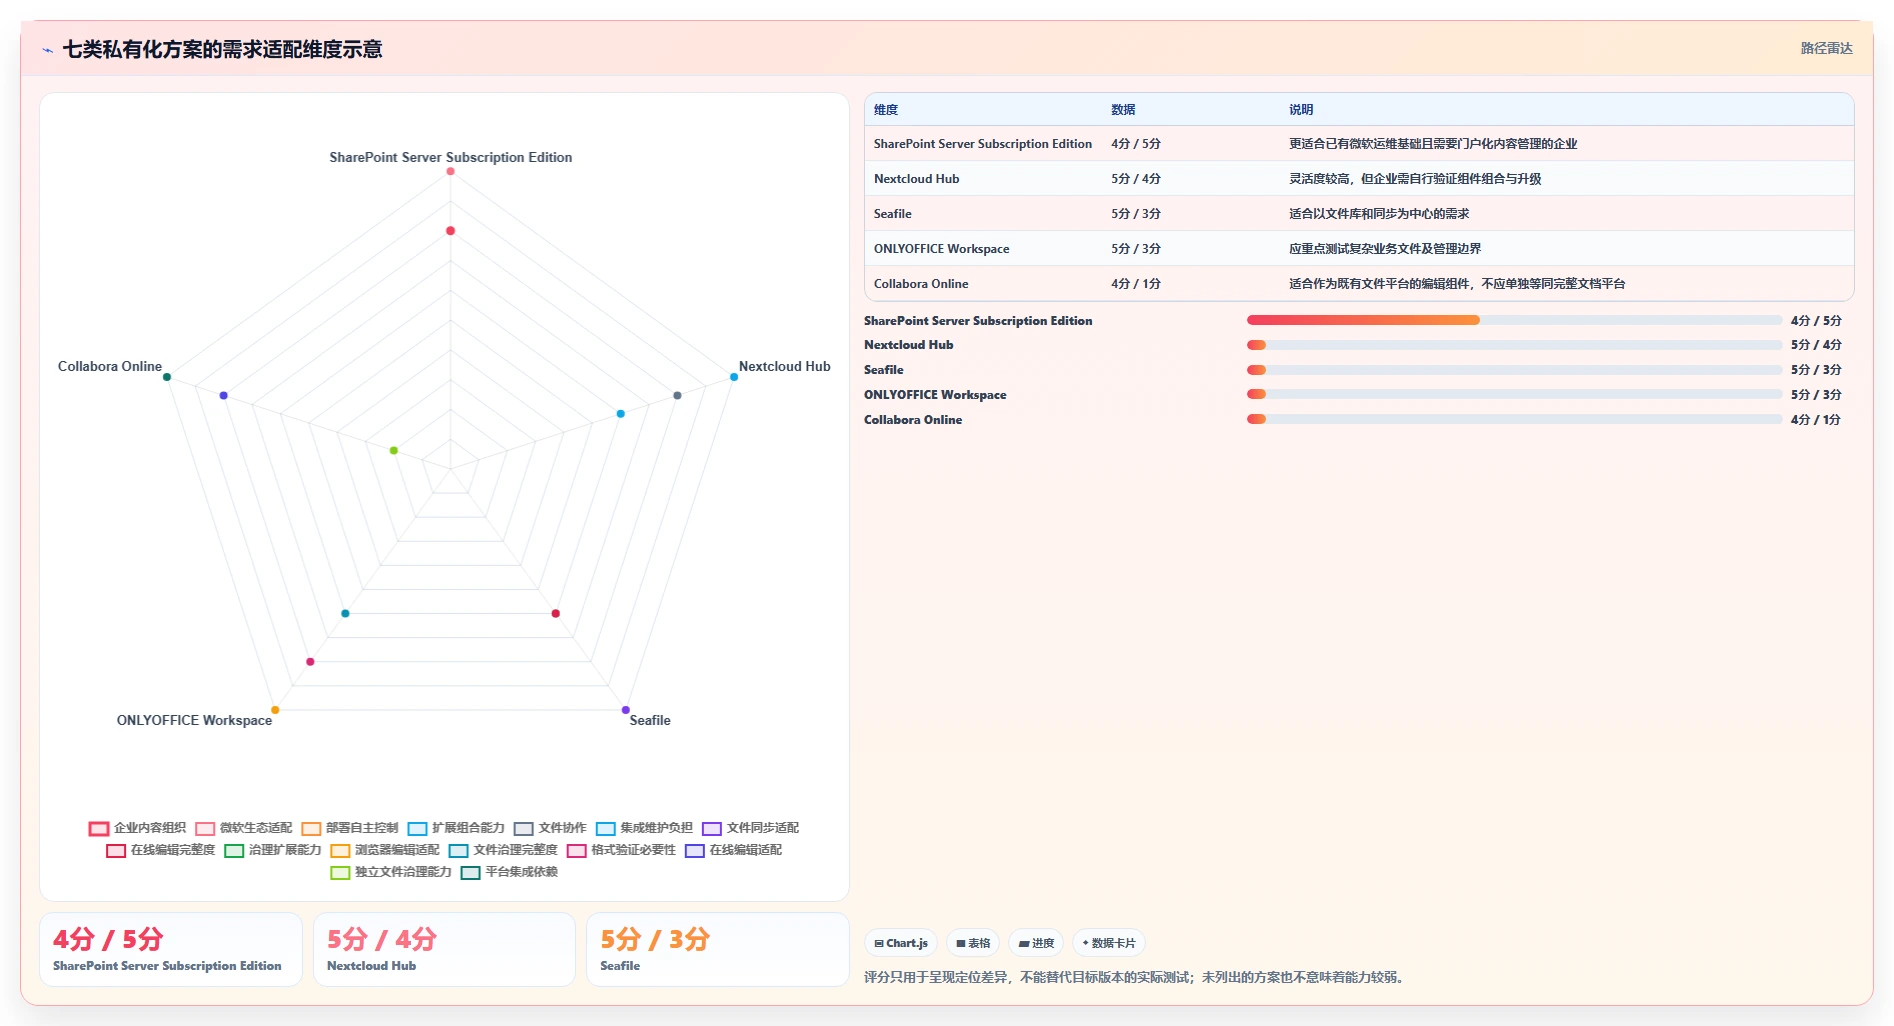Select the purple data point near Seafile label
1894x1026 pixels.
coord(626,710)
